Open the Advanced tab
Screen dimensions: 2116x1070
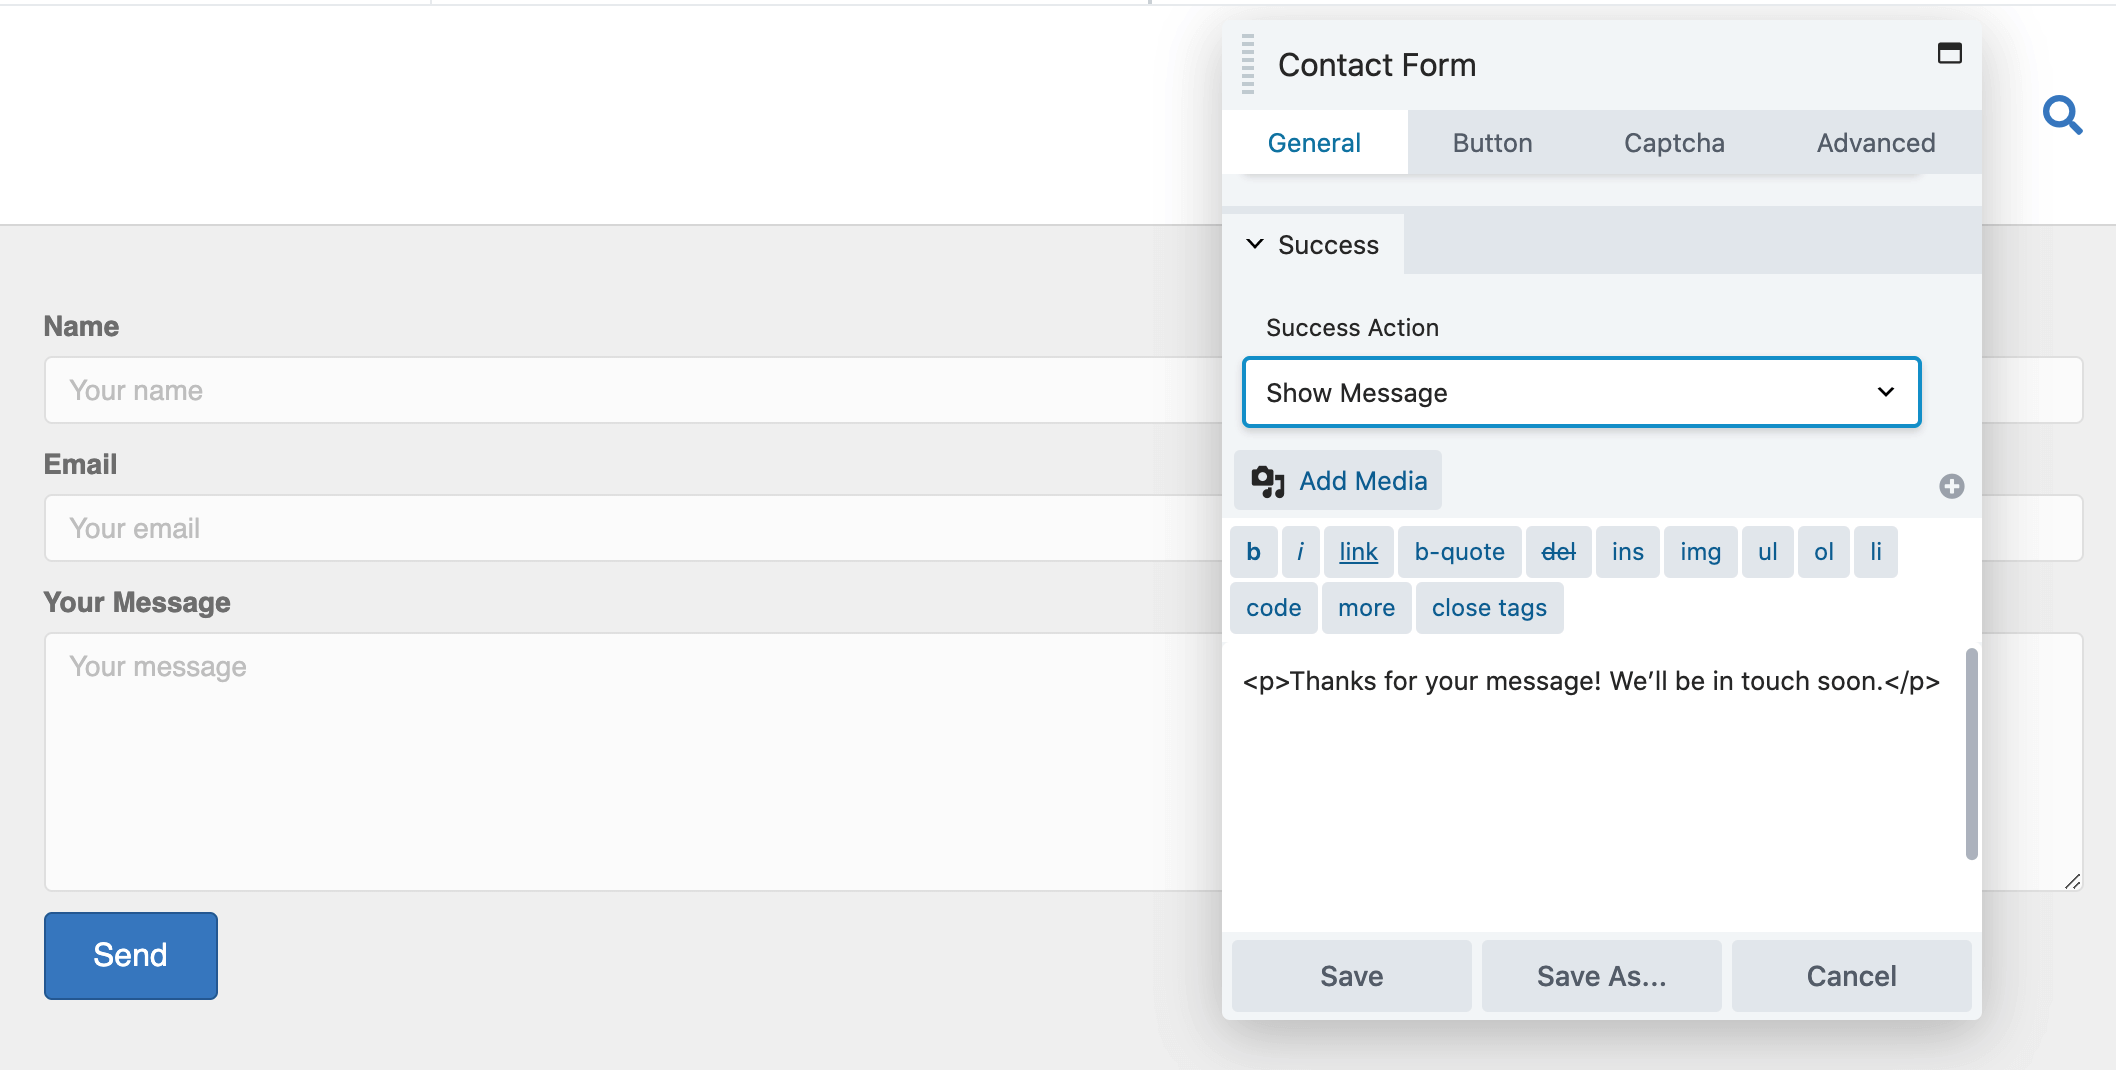click(x=1875, y=142)
